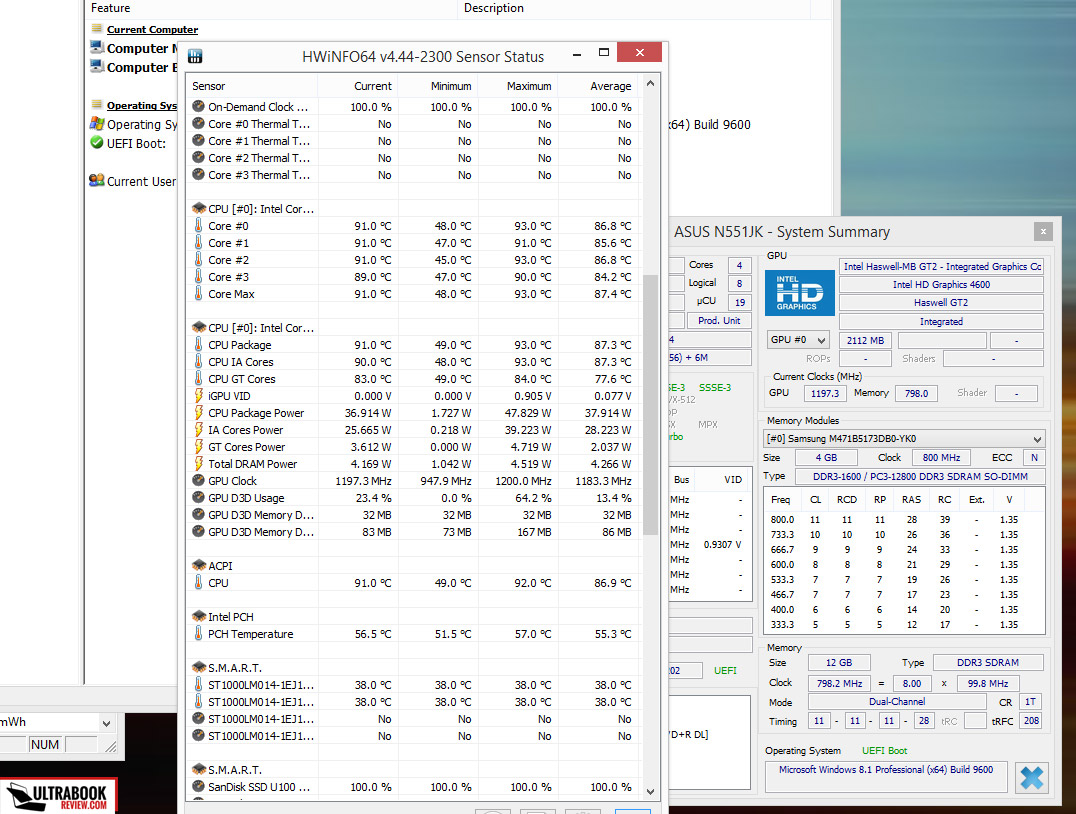Click the PCH Temperature thermometer icon

click(x=198, y=633)
